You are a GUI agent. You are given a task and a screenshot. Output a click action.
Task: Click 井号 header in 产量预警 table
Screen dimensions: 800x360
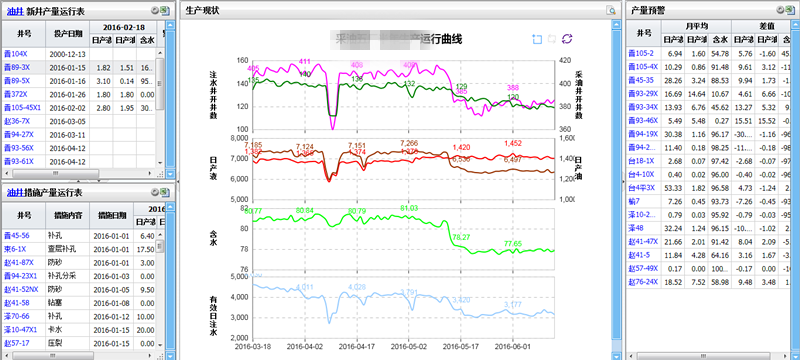pos(644,33)
